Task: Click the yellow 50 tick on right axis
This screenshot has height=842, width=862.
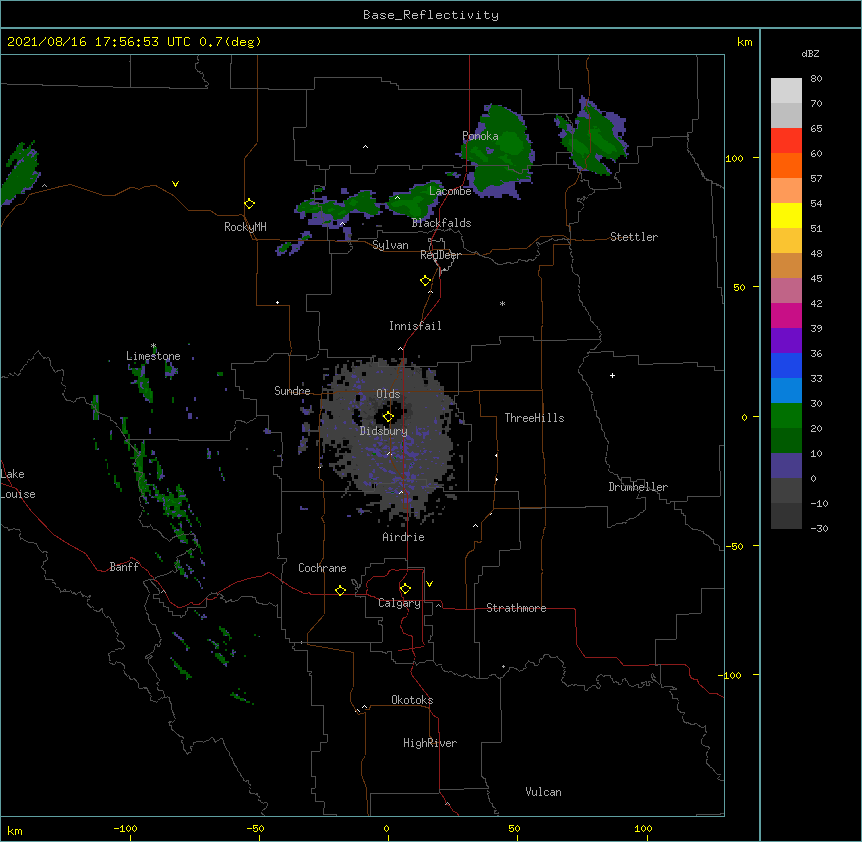Action: pyautogui.click(x=739, y=287)
